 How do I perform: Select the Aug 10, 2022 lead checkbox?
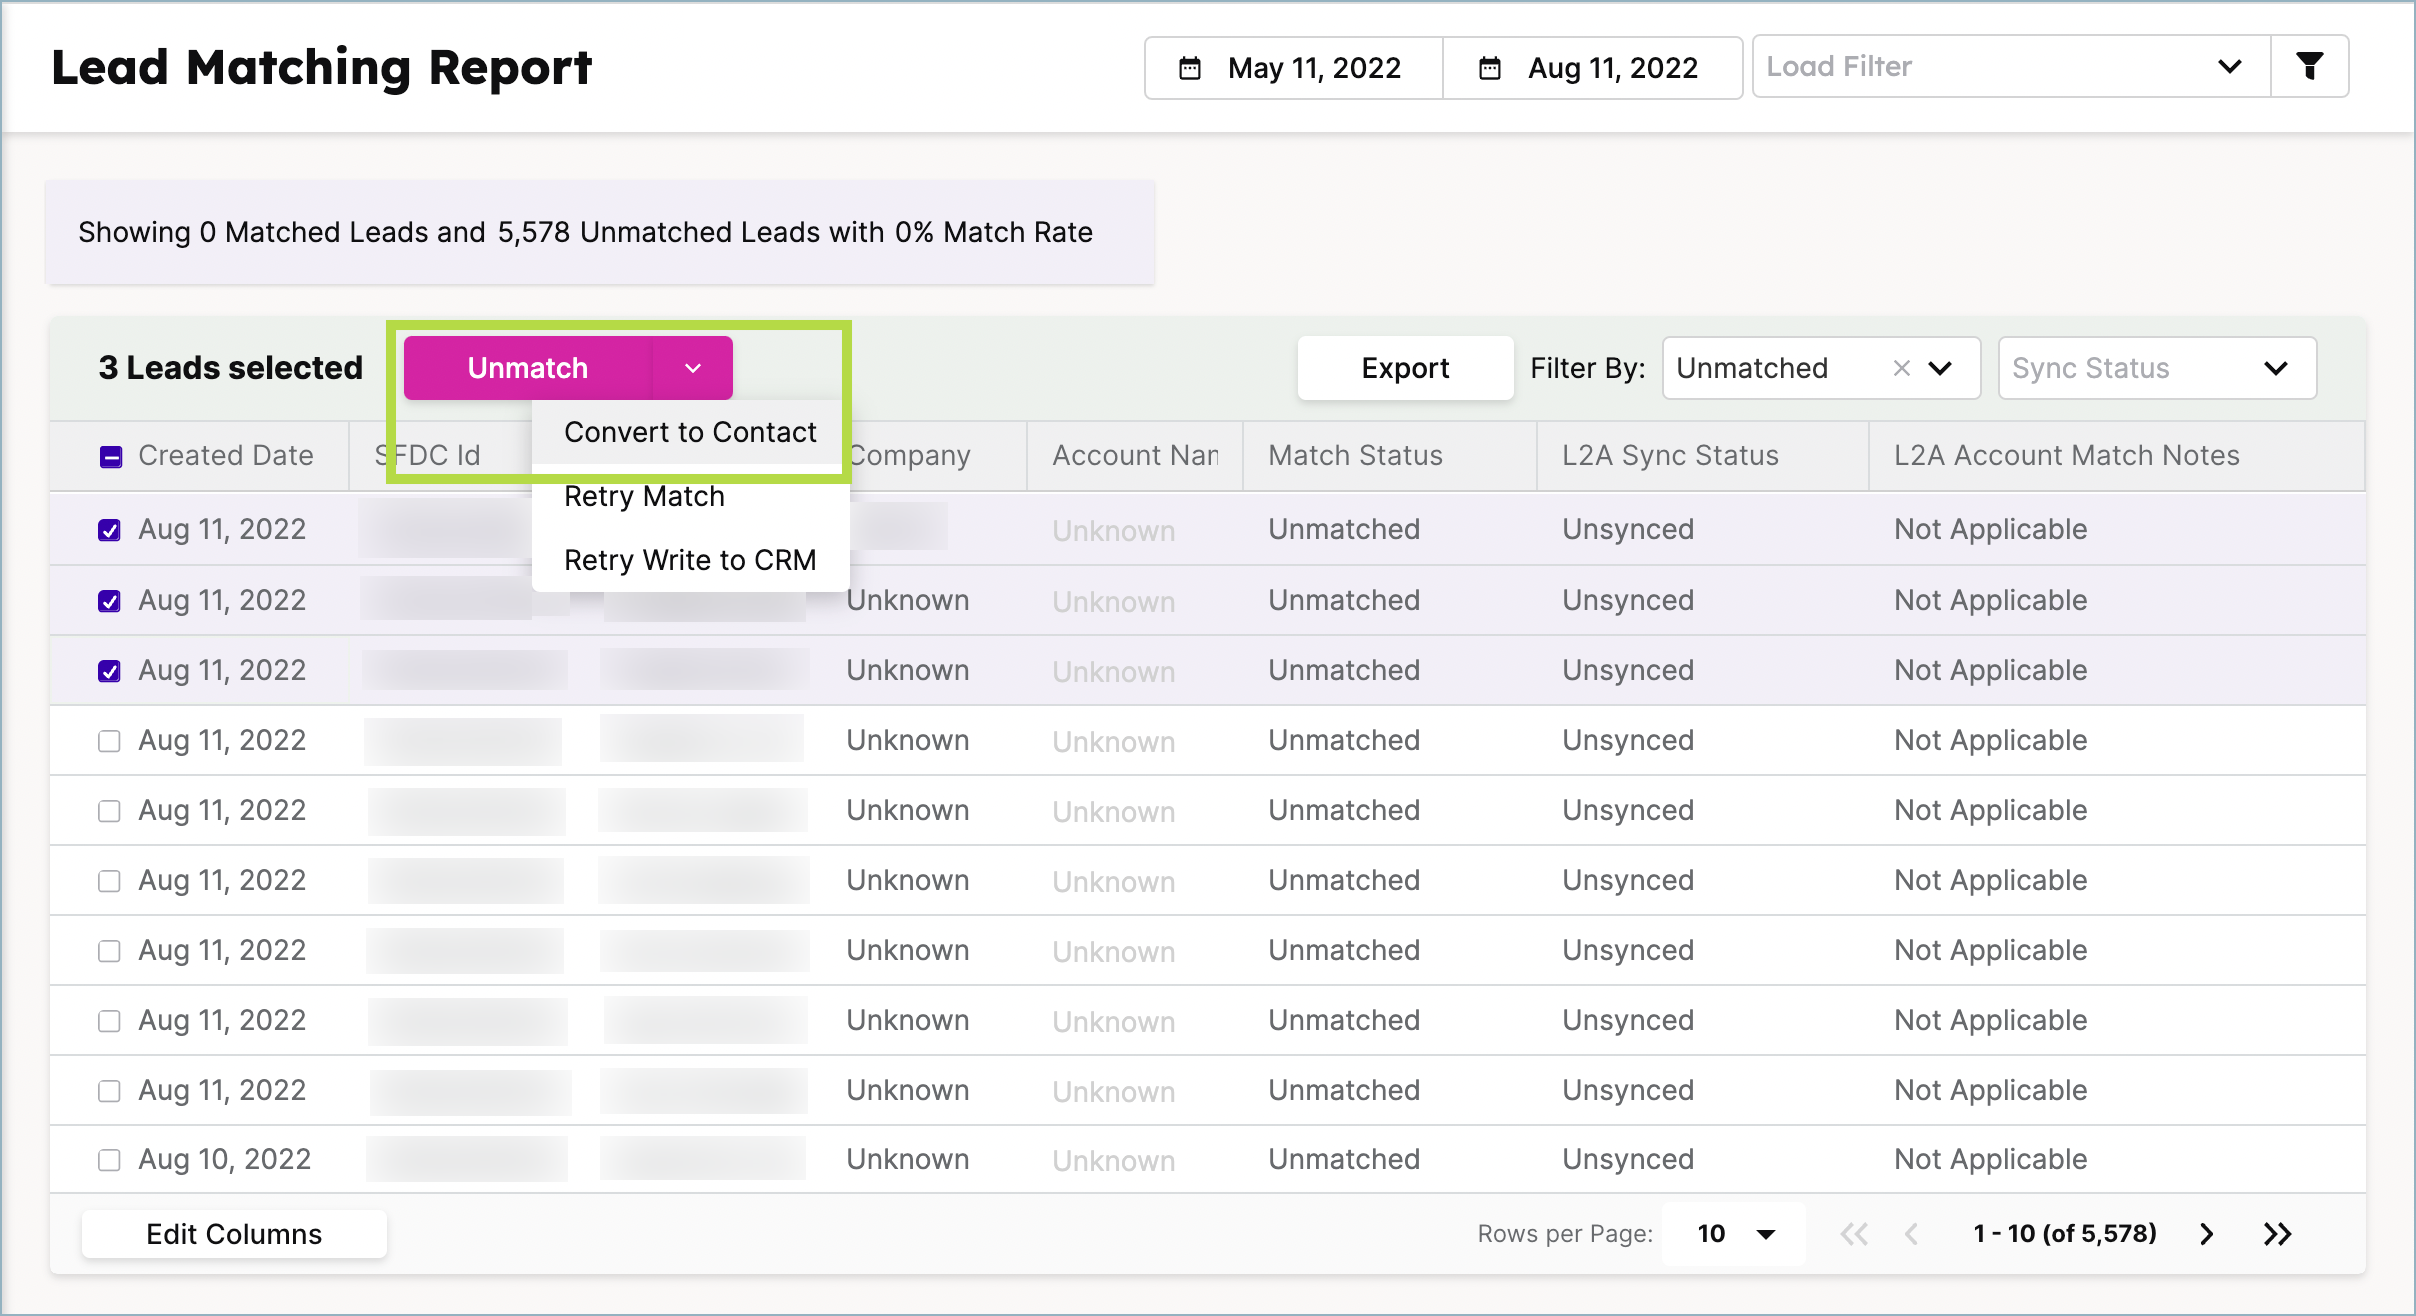point(109,1160)
